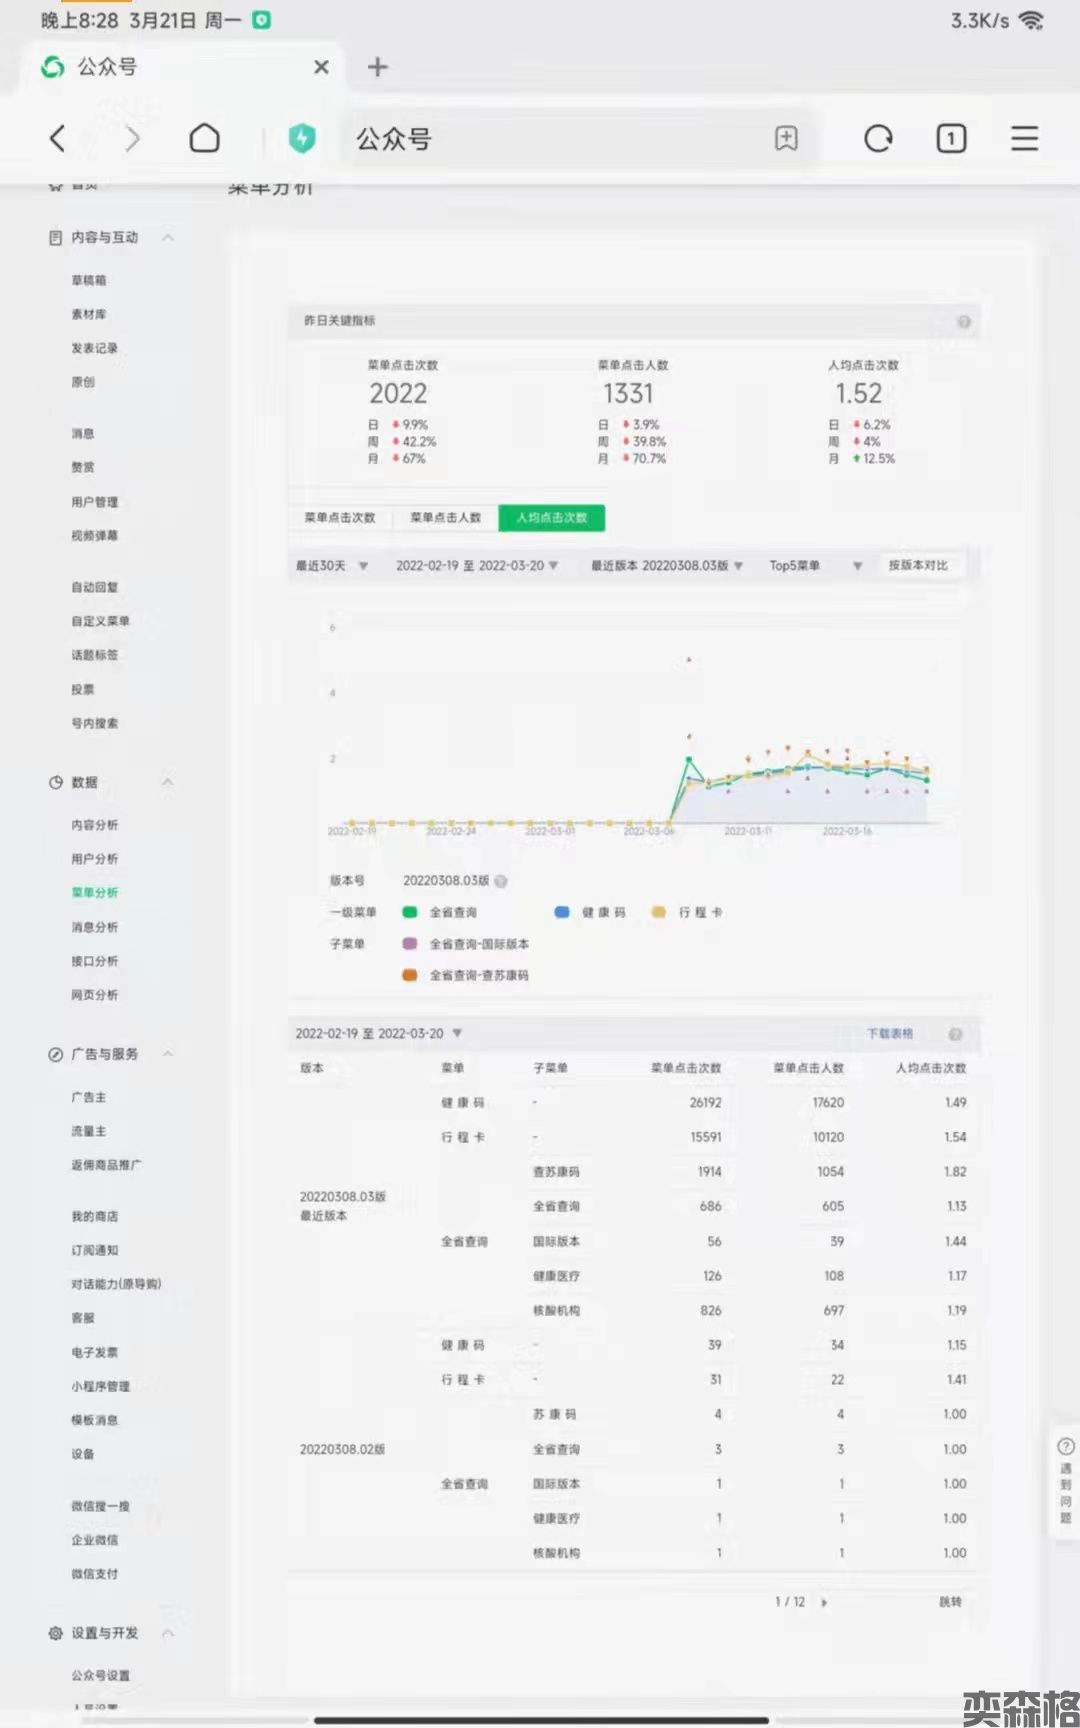The width and height of the screenshot is (1080, 1728).
Task: Click help icon beside 下载表格
Action: (955, 1034)
